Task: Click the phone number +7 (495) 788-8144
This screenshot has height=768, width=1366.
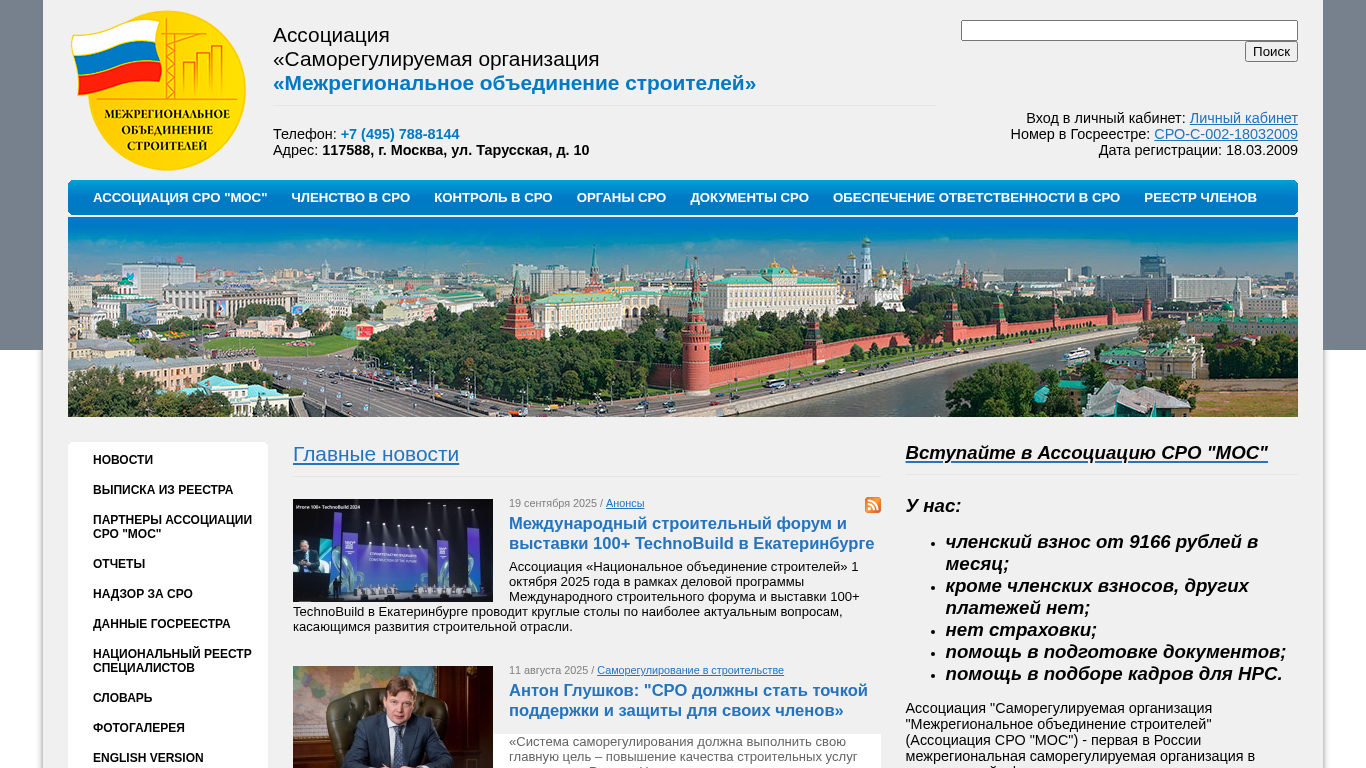Action: click(x=400, y=134)
